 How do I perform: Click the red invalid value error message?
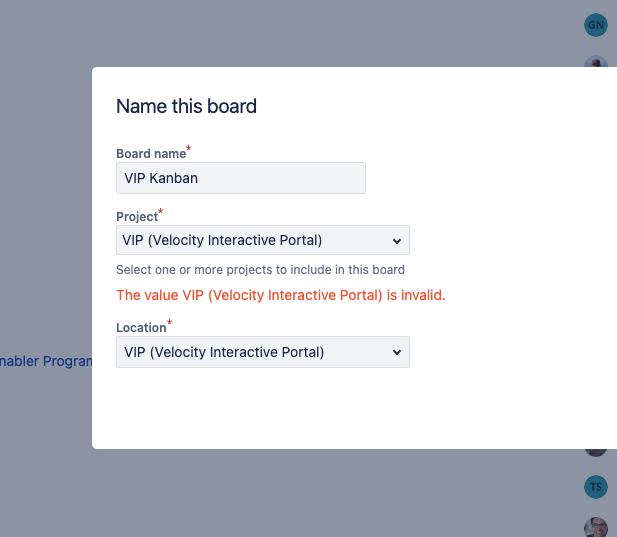pos(281,295)
